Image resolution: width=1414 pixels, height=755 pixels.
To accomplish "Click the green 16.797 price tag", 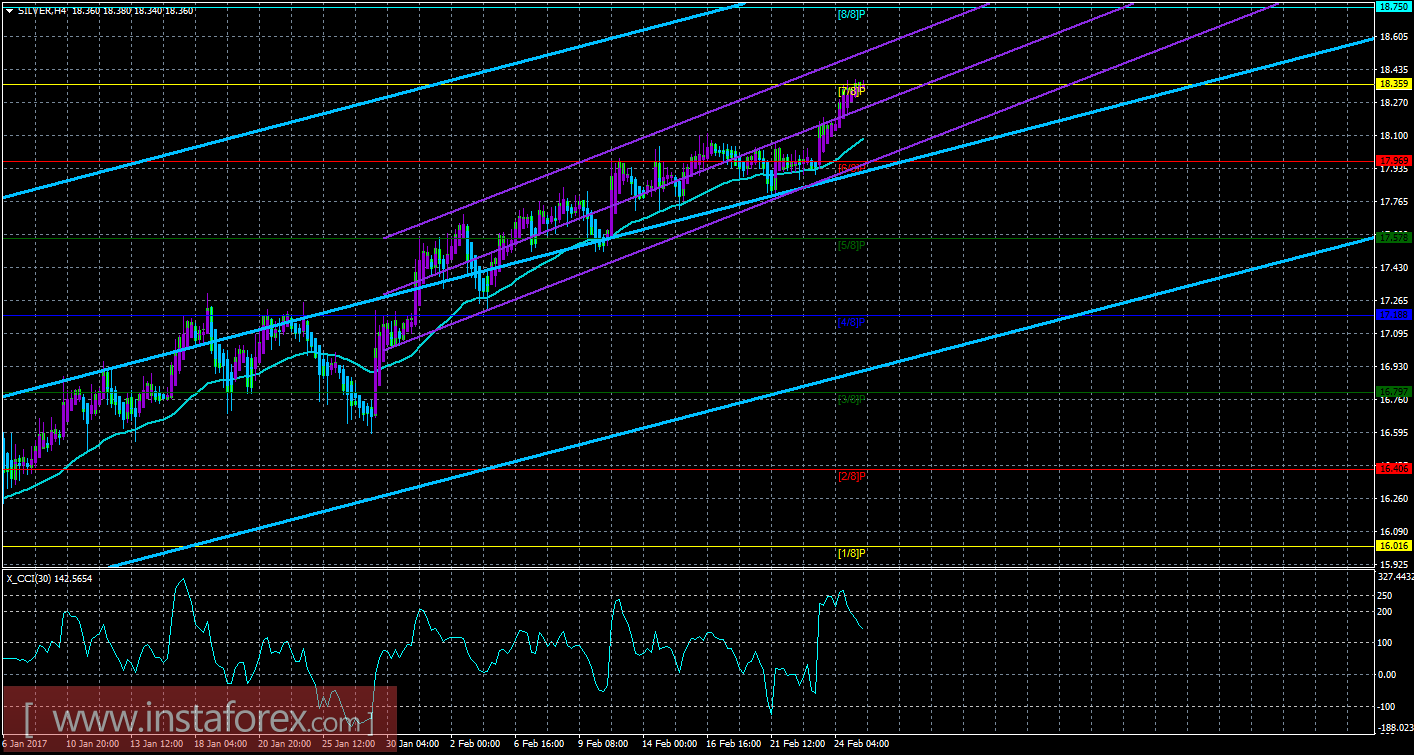I will 1393,391.
